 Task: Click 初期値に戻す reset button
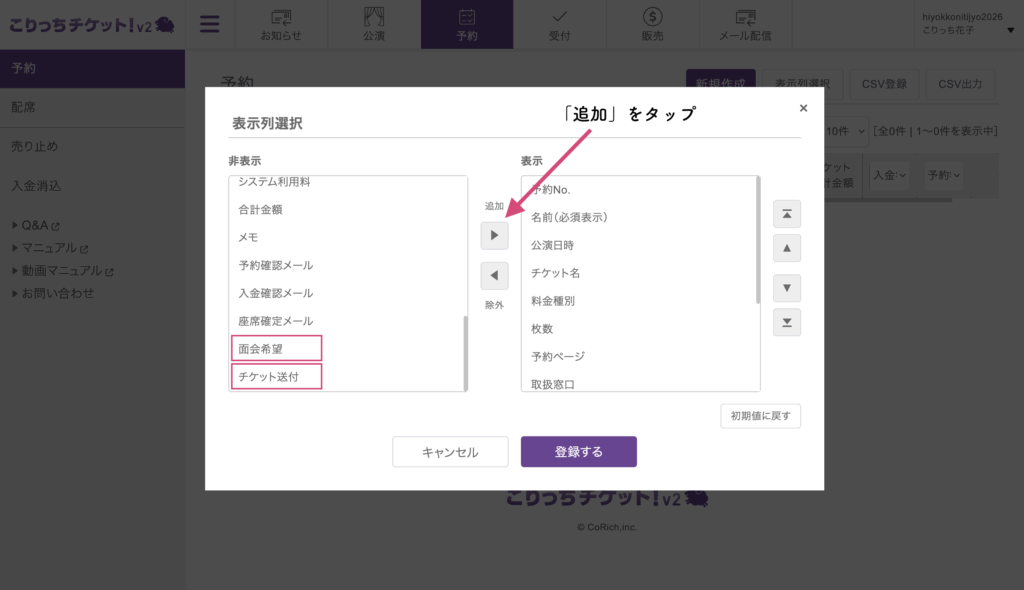click(760, 416)
